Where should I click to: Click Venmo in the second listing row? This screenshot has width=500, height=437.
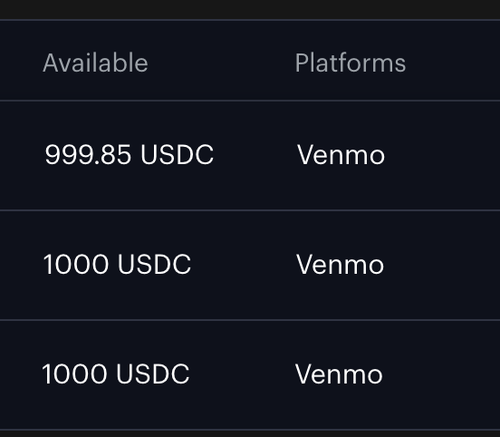click(x=340, y=264)
